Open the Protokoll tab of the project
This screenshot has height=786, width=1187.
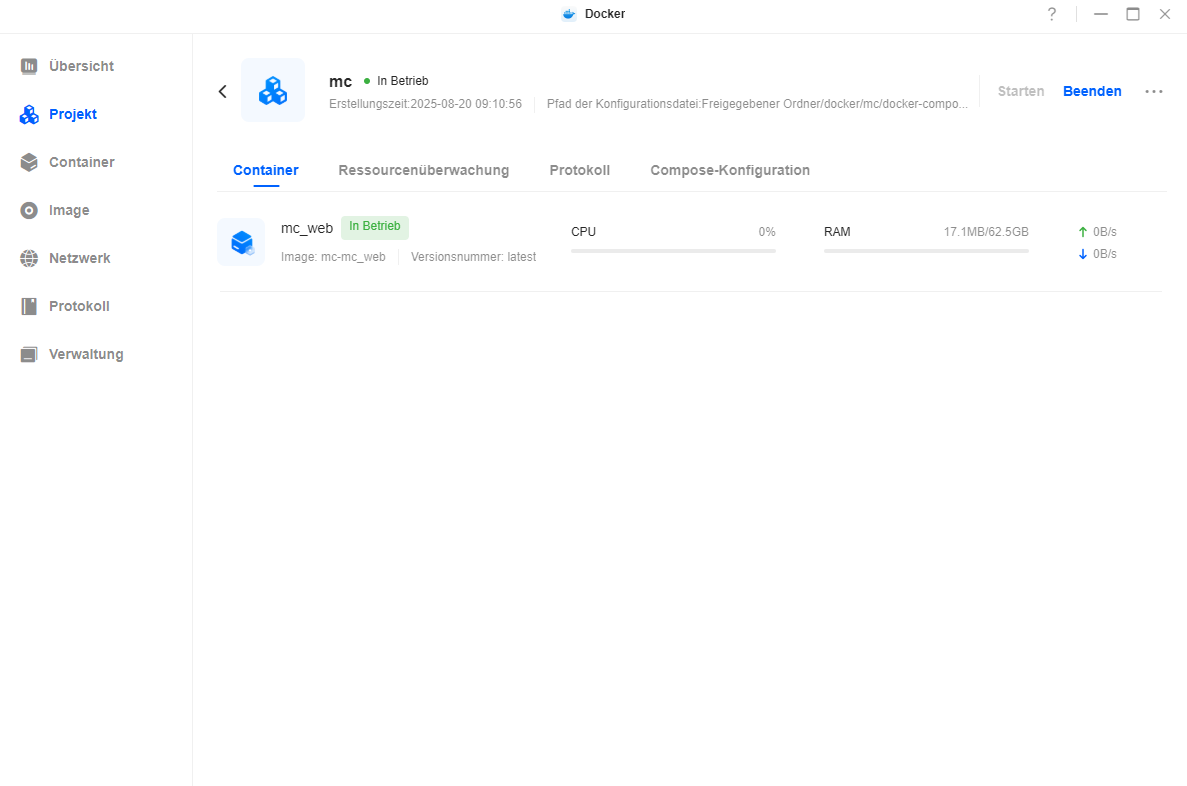point(579,170)
